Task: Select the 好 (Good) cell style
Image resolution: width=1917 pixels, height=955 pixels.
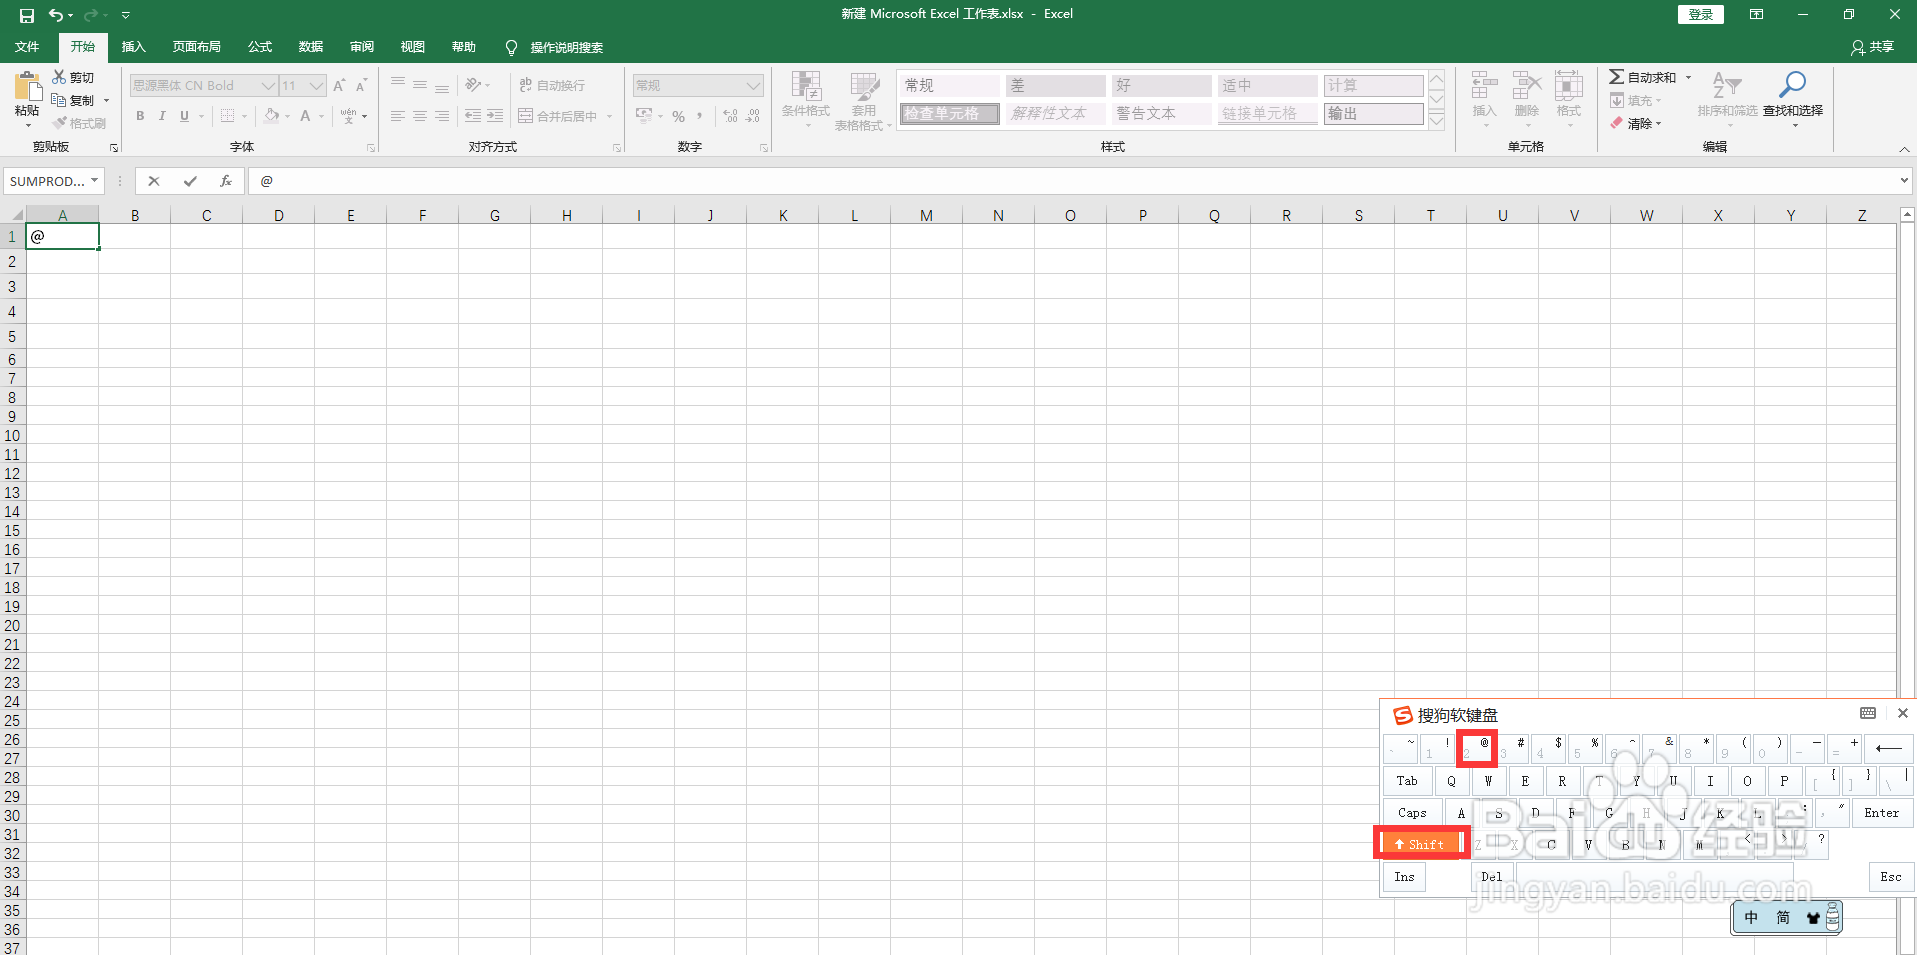Action: [1162, 85]
